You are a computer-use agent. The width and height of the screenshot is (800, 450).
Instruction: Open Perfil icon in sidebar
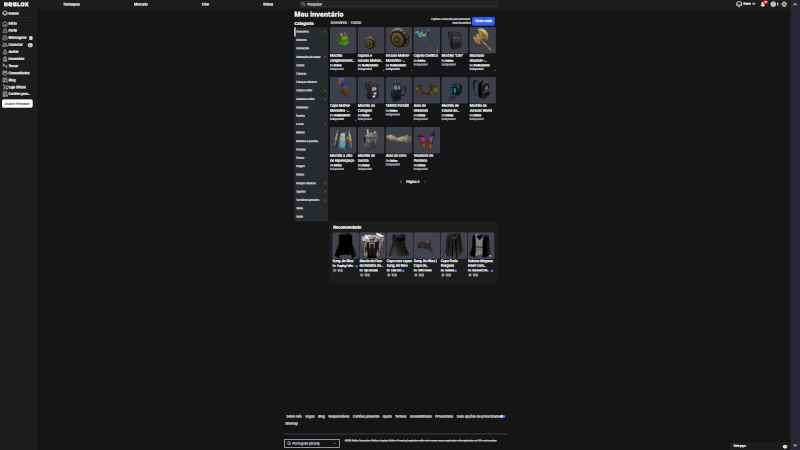pos(5,31)
